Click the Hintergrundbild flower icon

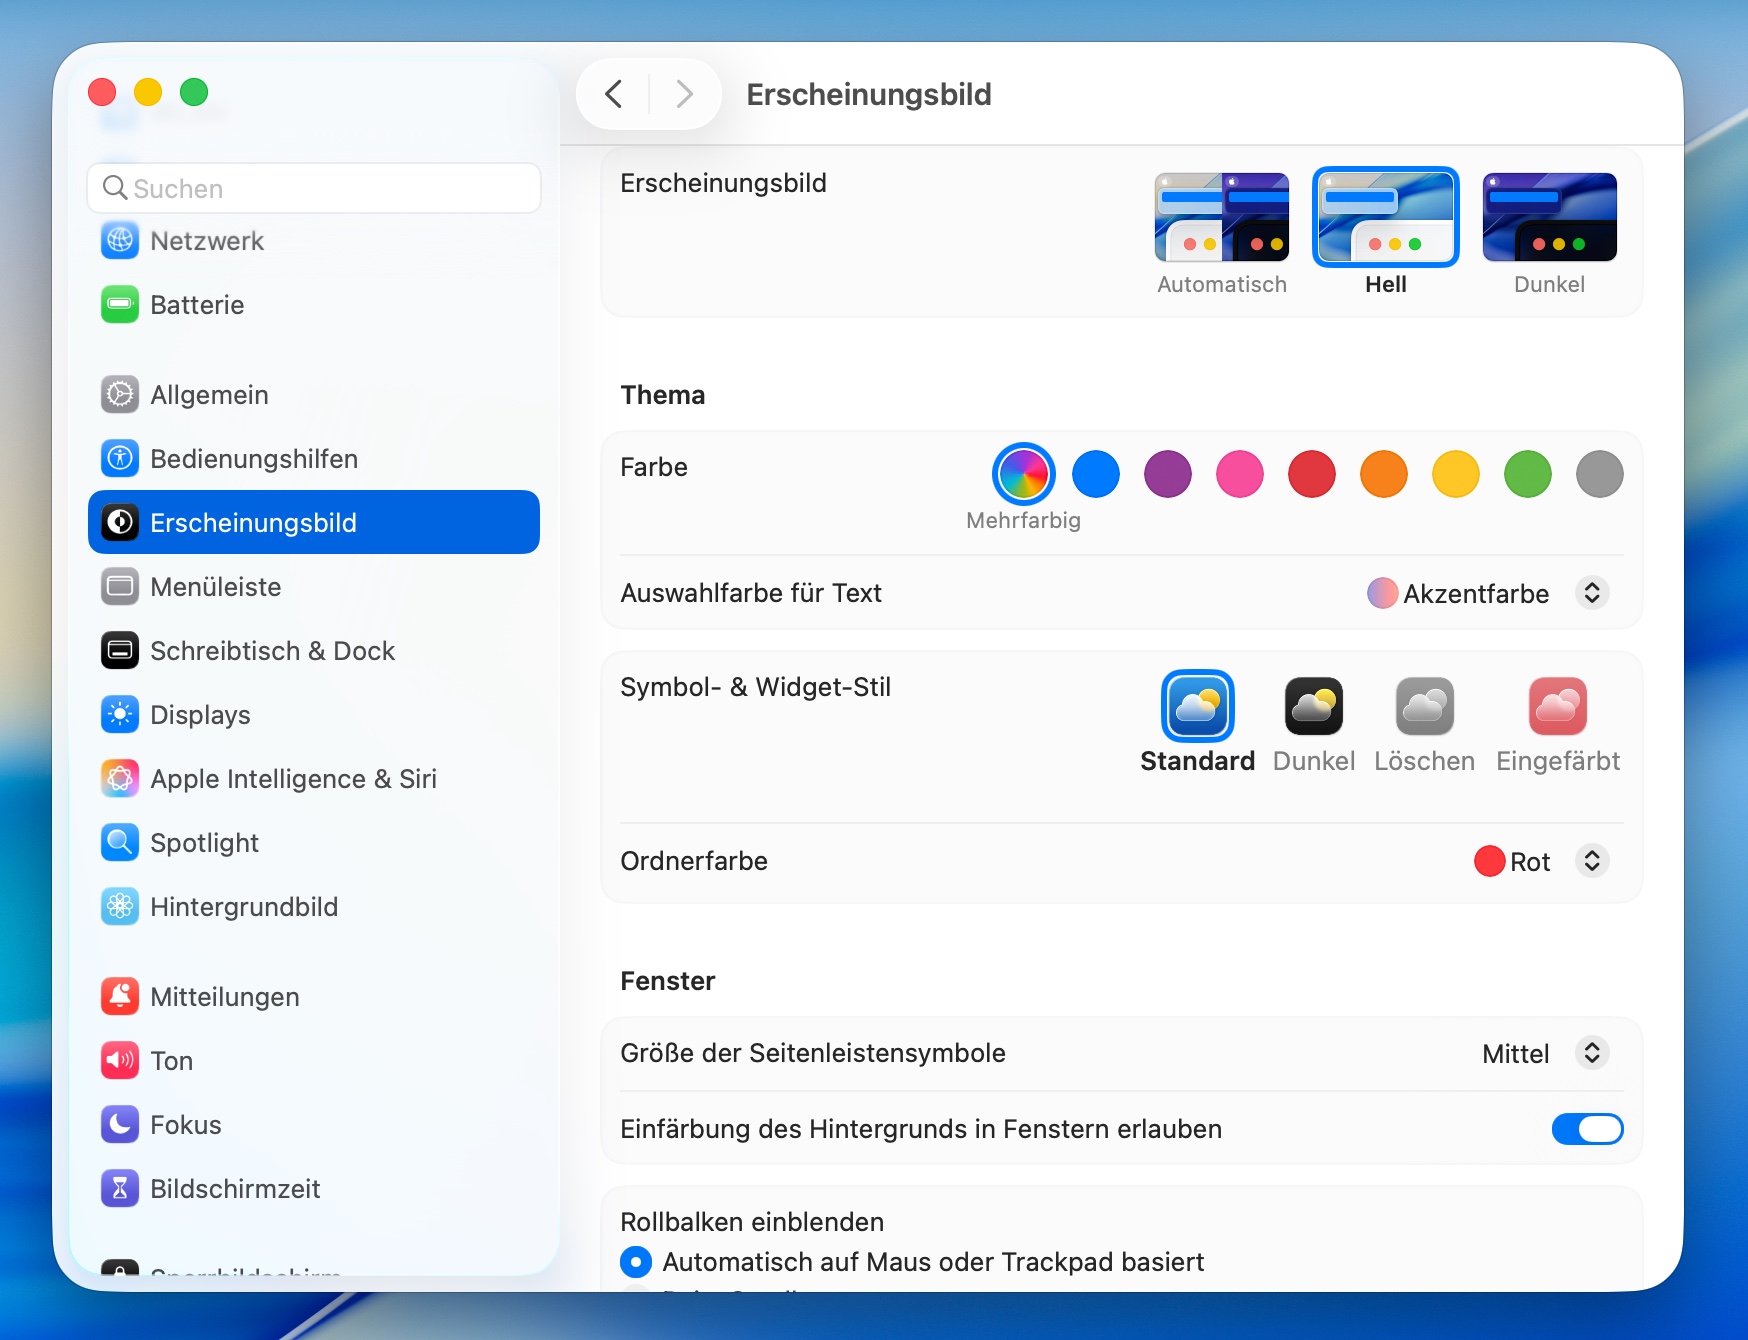[x=120, y=907]
